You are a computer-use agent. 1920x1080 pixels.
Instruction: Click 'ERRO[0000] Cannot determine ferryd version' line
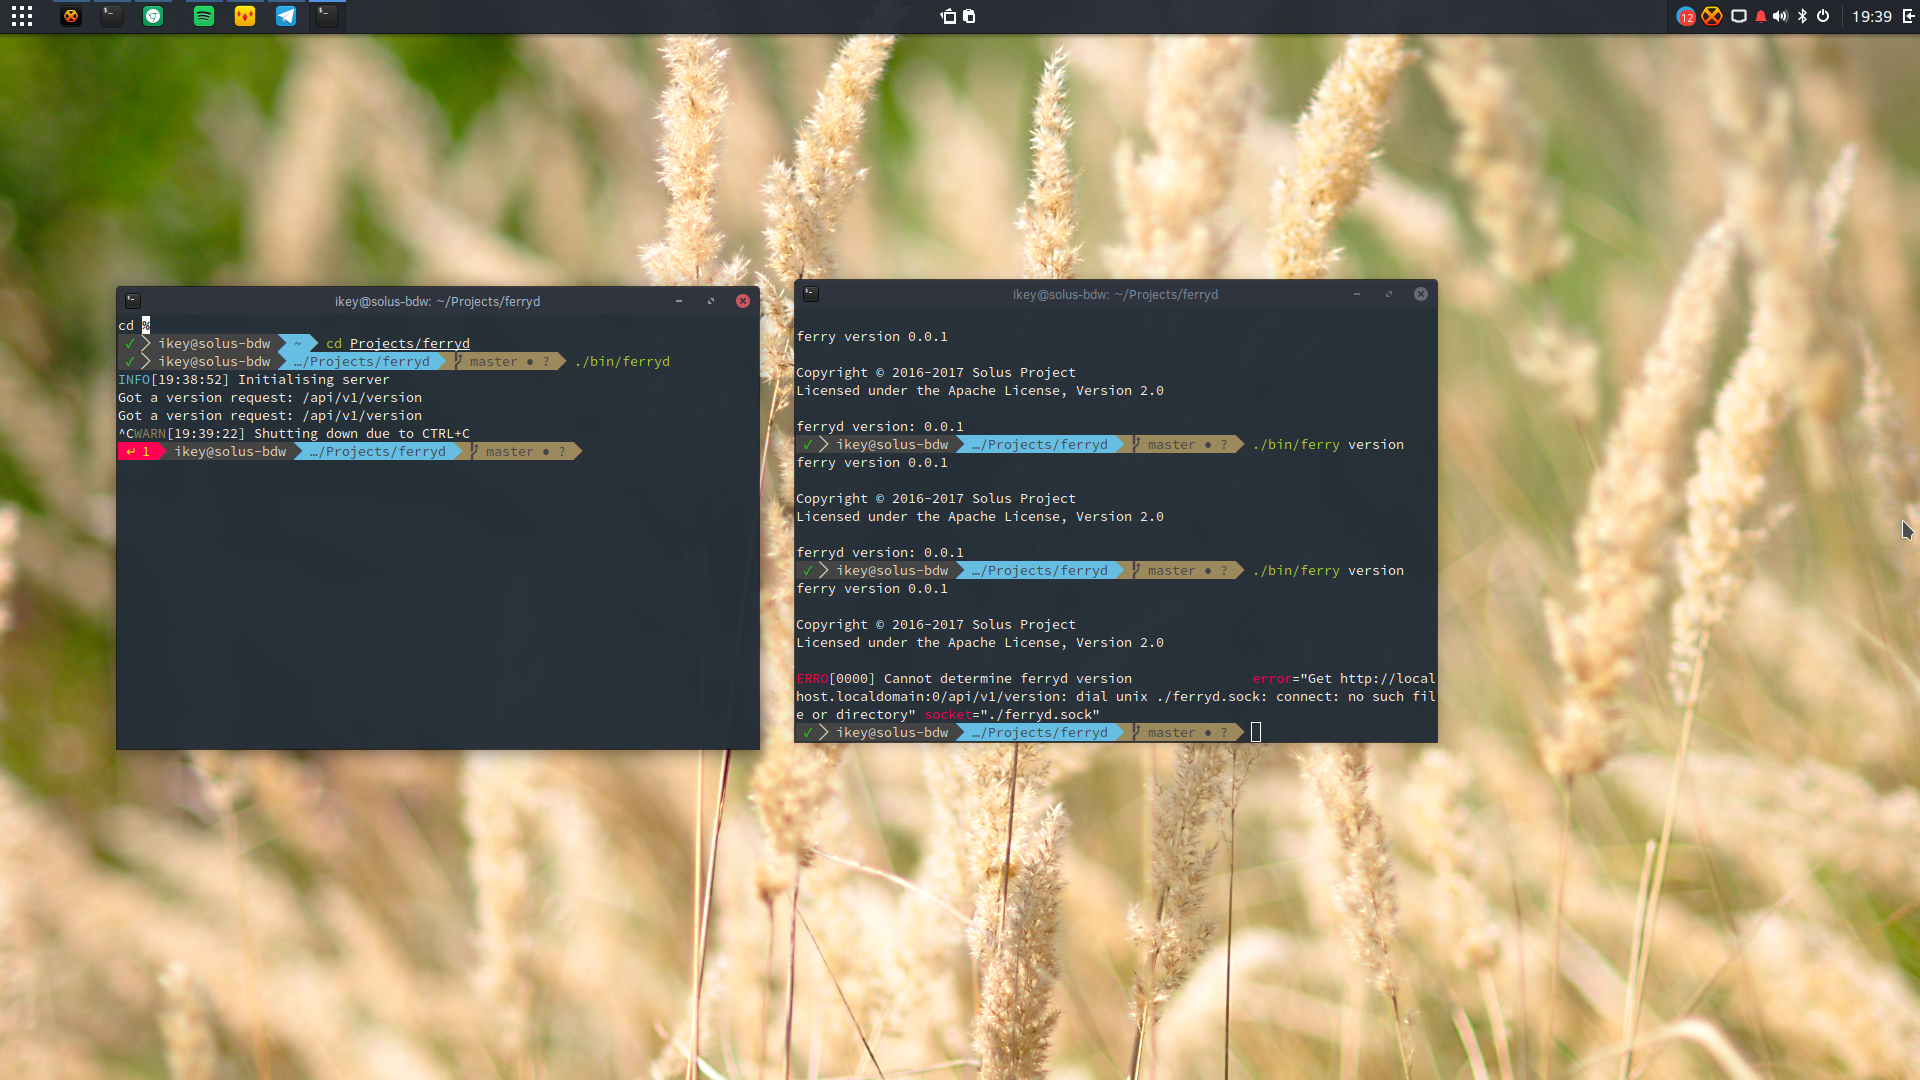click(x=964, y=679)
